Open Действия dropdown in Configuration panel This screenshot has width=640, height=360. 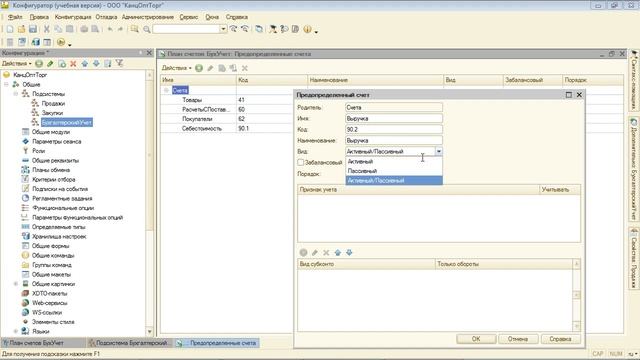click(16, 64)
